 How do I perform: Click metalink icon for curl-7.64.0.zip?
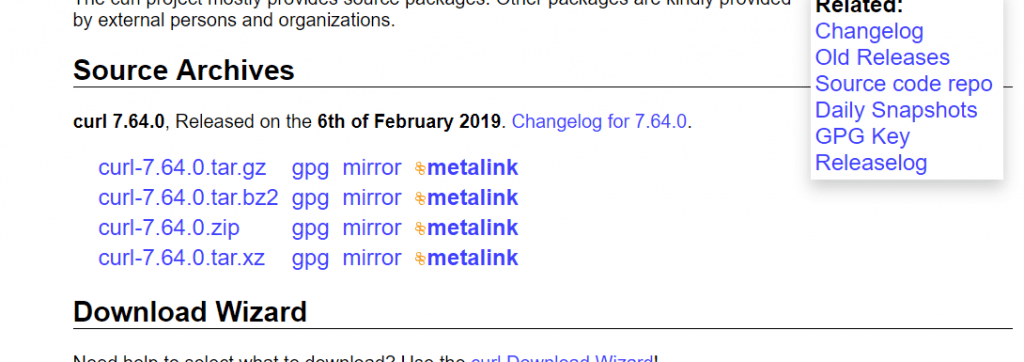pos(421,229)
